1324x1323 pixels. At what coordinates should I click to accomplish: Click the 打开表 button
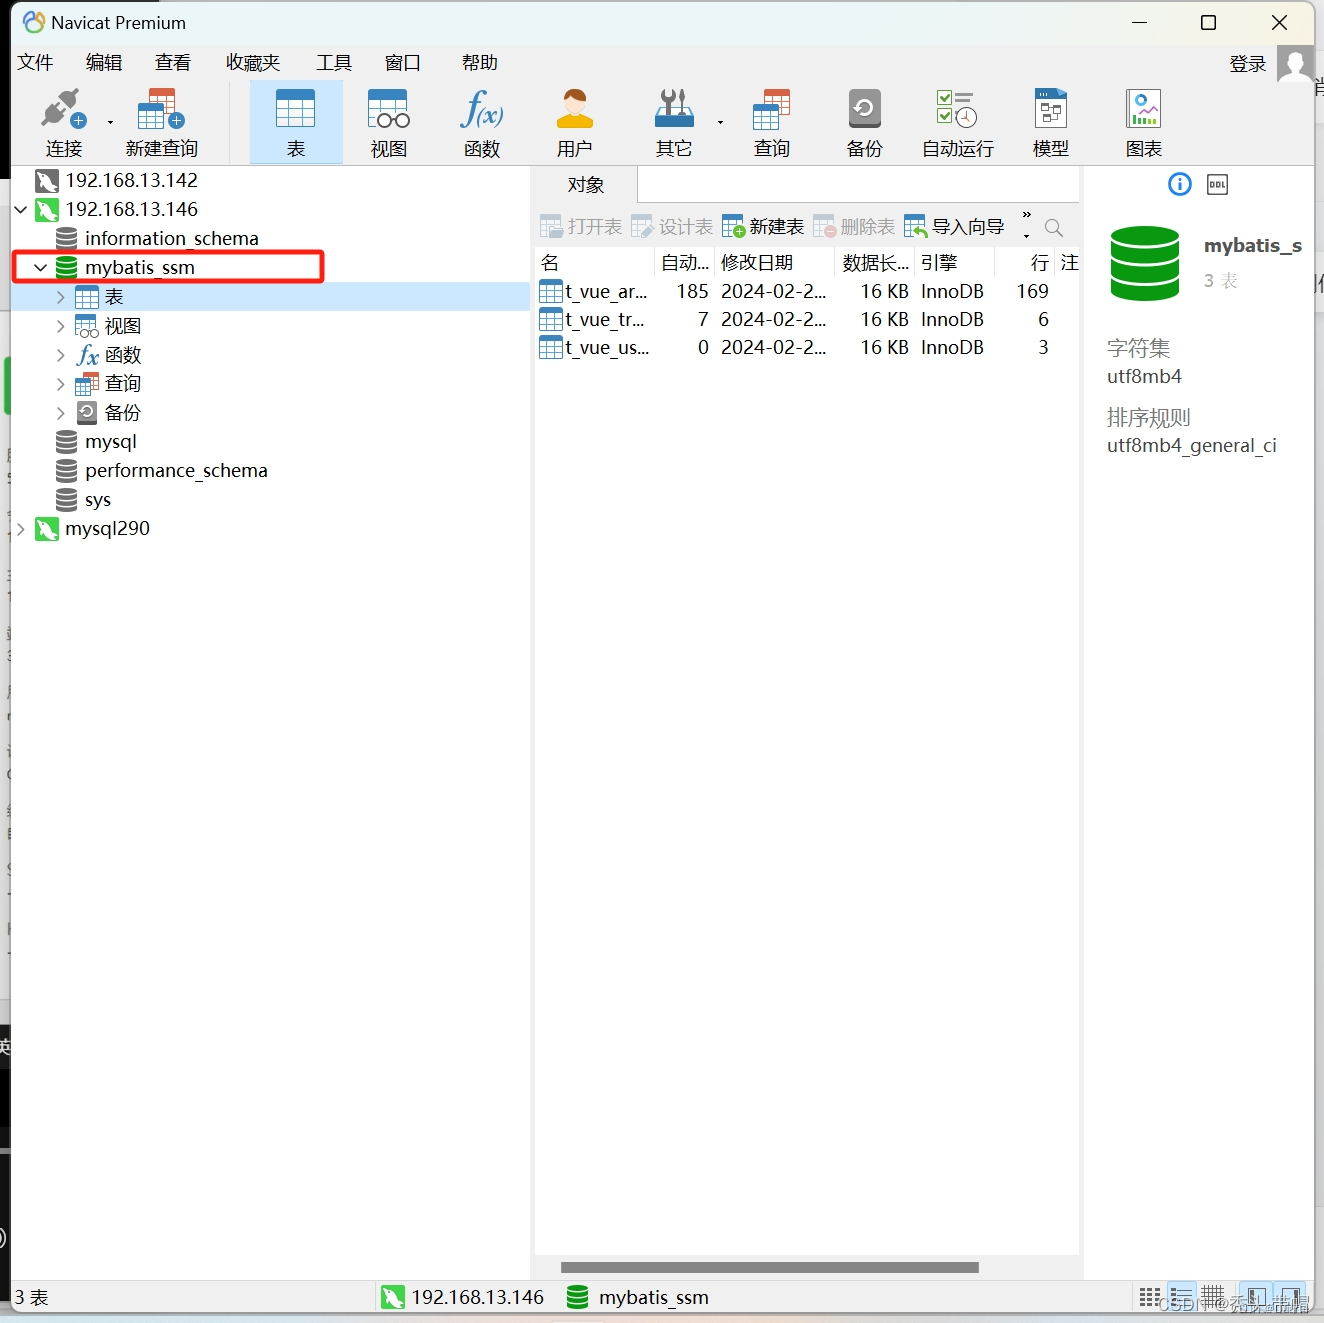point(581,227)
